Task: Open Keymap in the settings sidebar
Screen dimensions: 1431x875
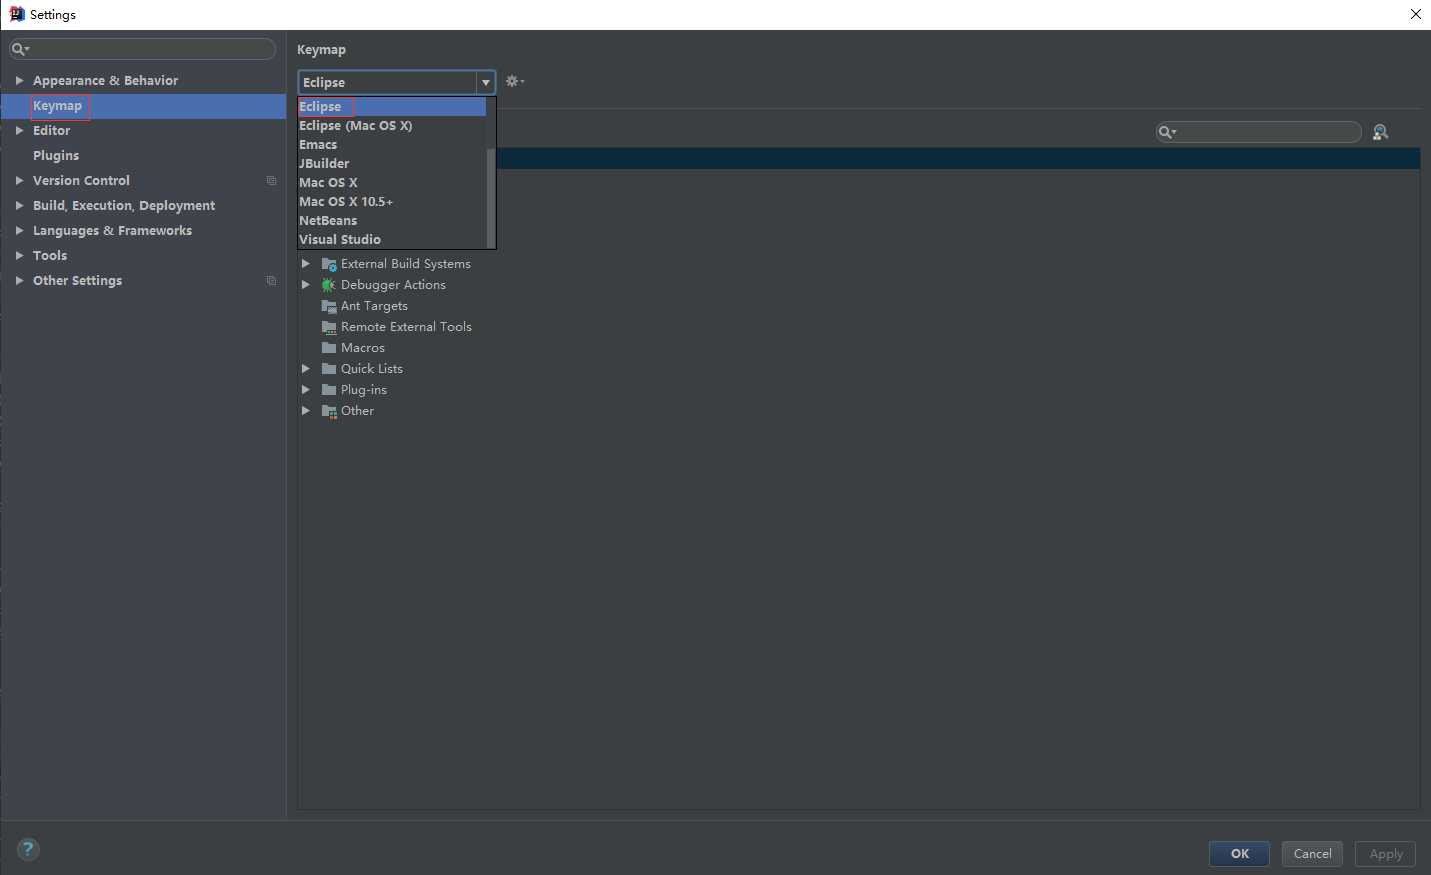Action: (144, 106)
